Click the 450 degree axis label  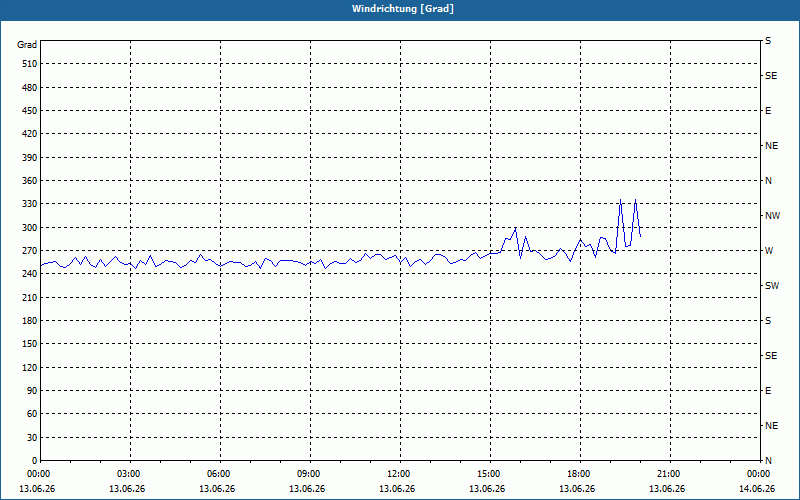click(30, 111)
